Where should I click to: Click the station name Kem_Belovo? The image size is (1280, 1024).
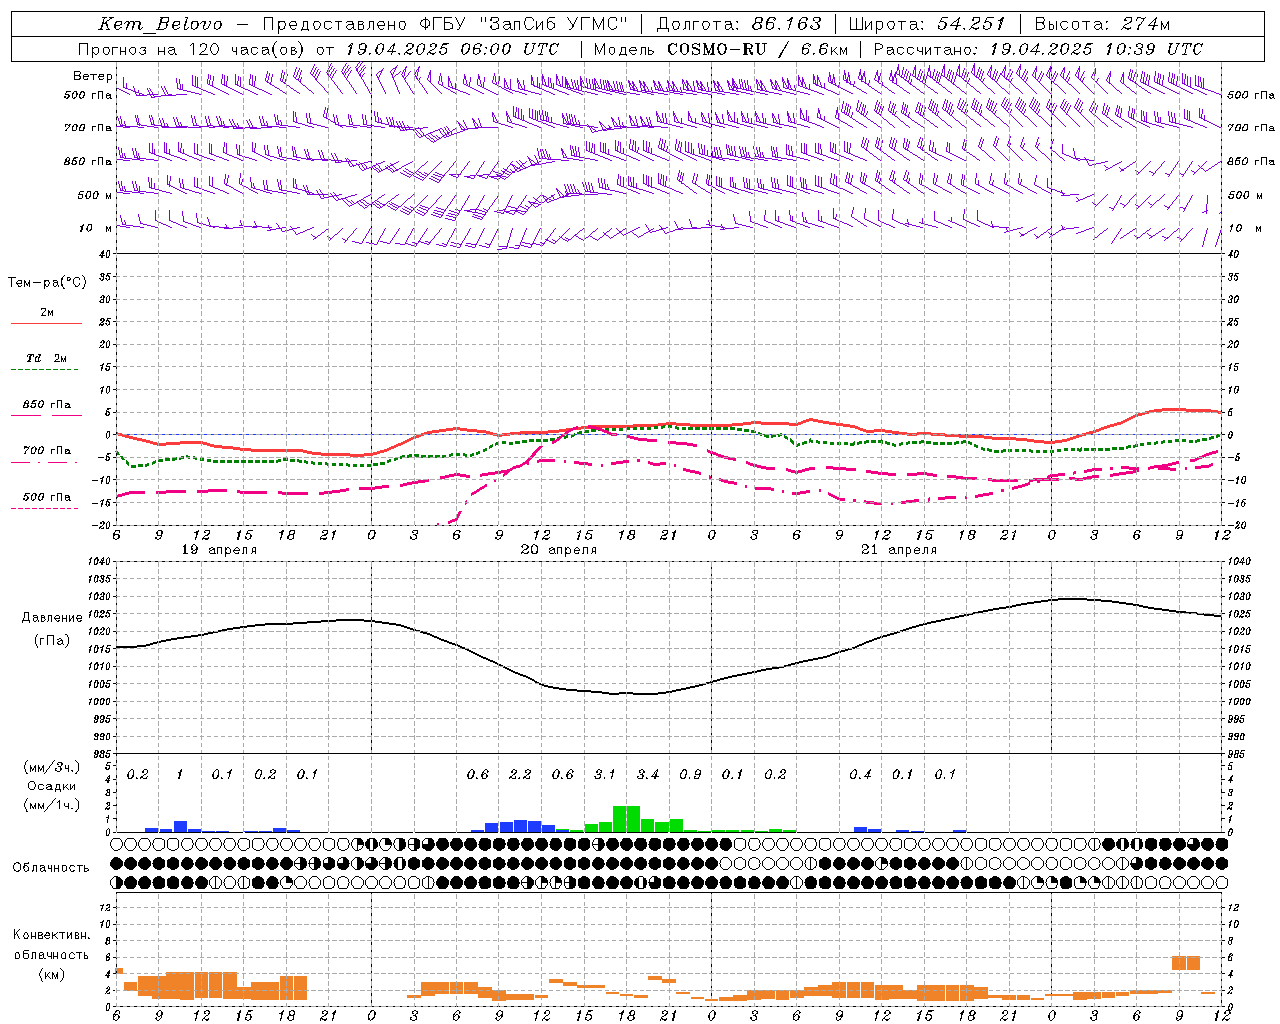pyautogui.click(x=161, y=24)
